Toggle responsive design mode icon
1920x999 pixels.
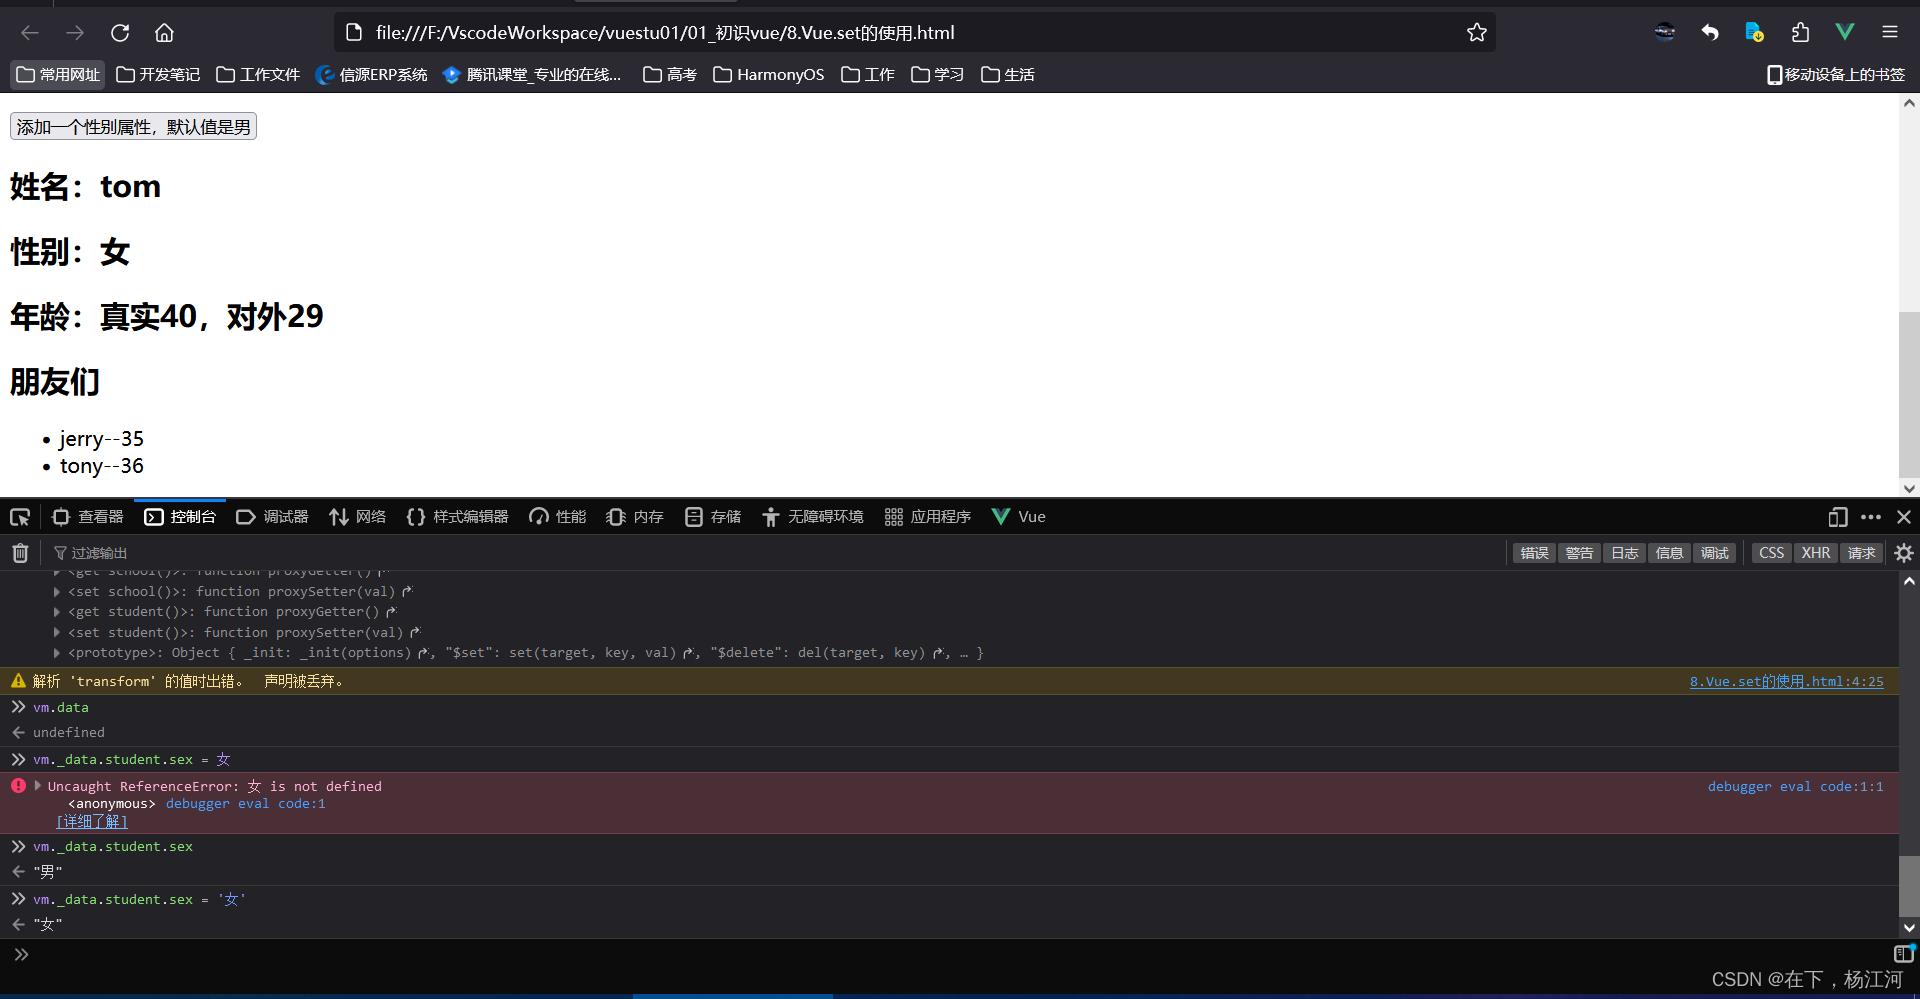pyautogui.click(x=1838, y=517)
